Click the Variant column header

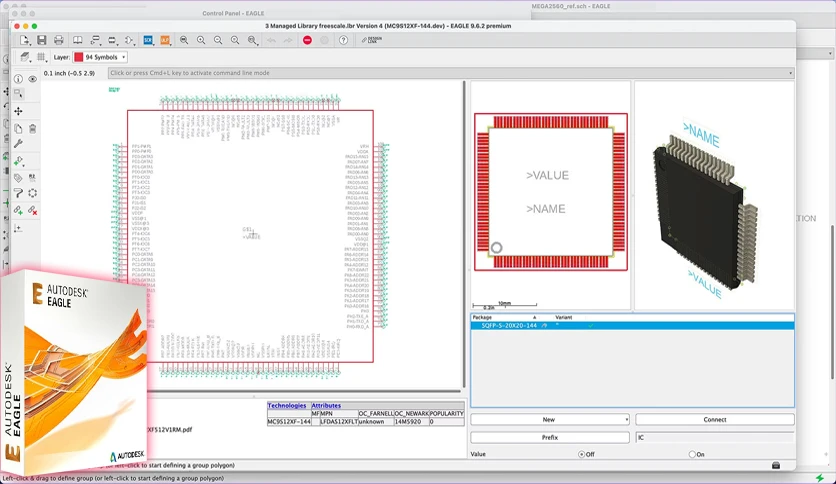(564, 317)
